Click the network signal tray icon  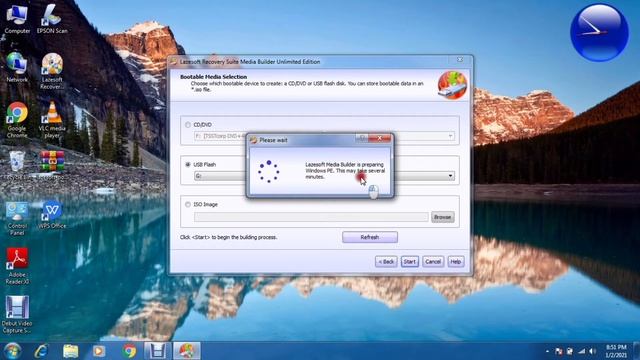coord(581,351)
